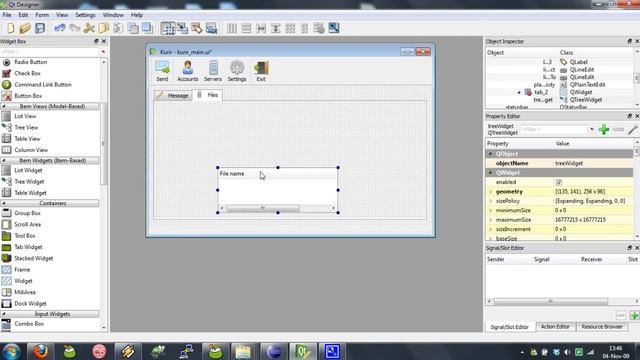Toggle the enabled property checkbox
The height and width of the screenshot is (360, 640).
pos(559,182)
